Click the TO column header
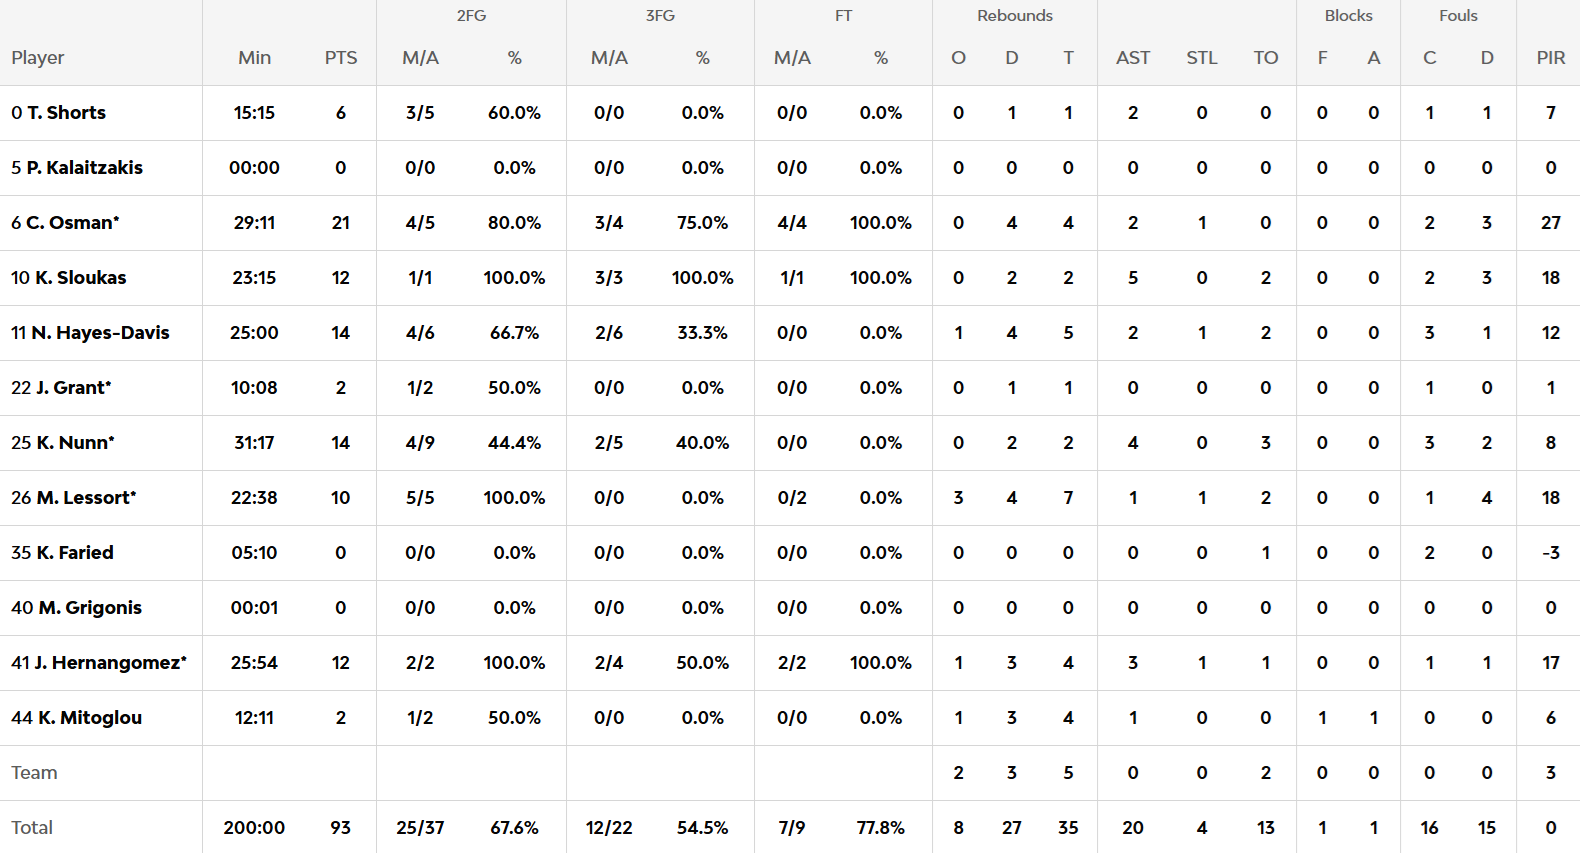The image size is (1580, 853). (1266, 58)
